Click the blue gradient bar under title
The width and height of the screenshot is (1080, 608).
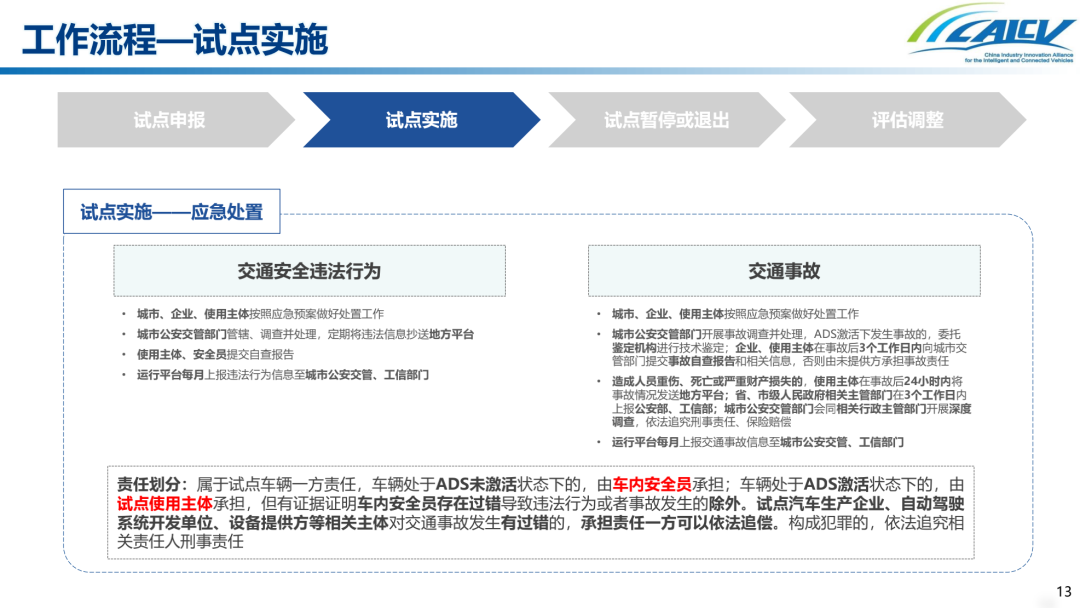(x=540, y=71)
